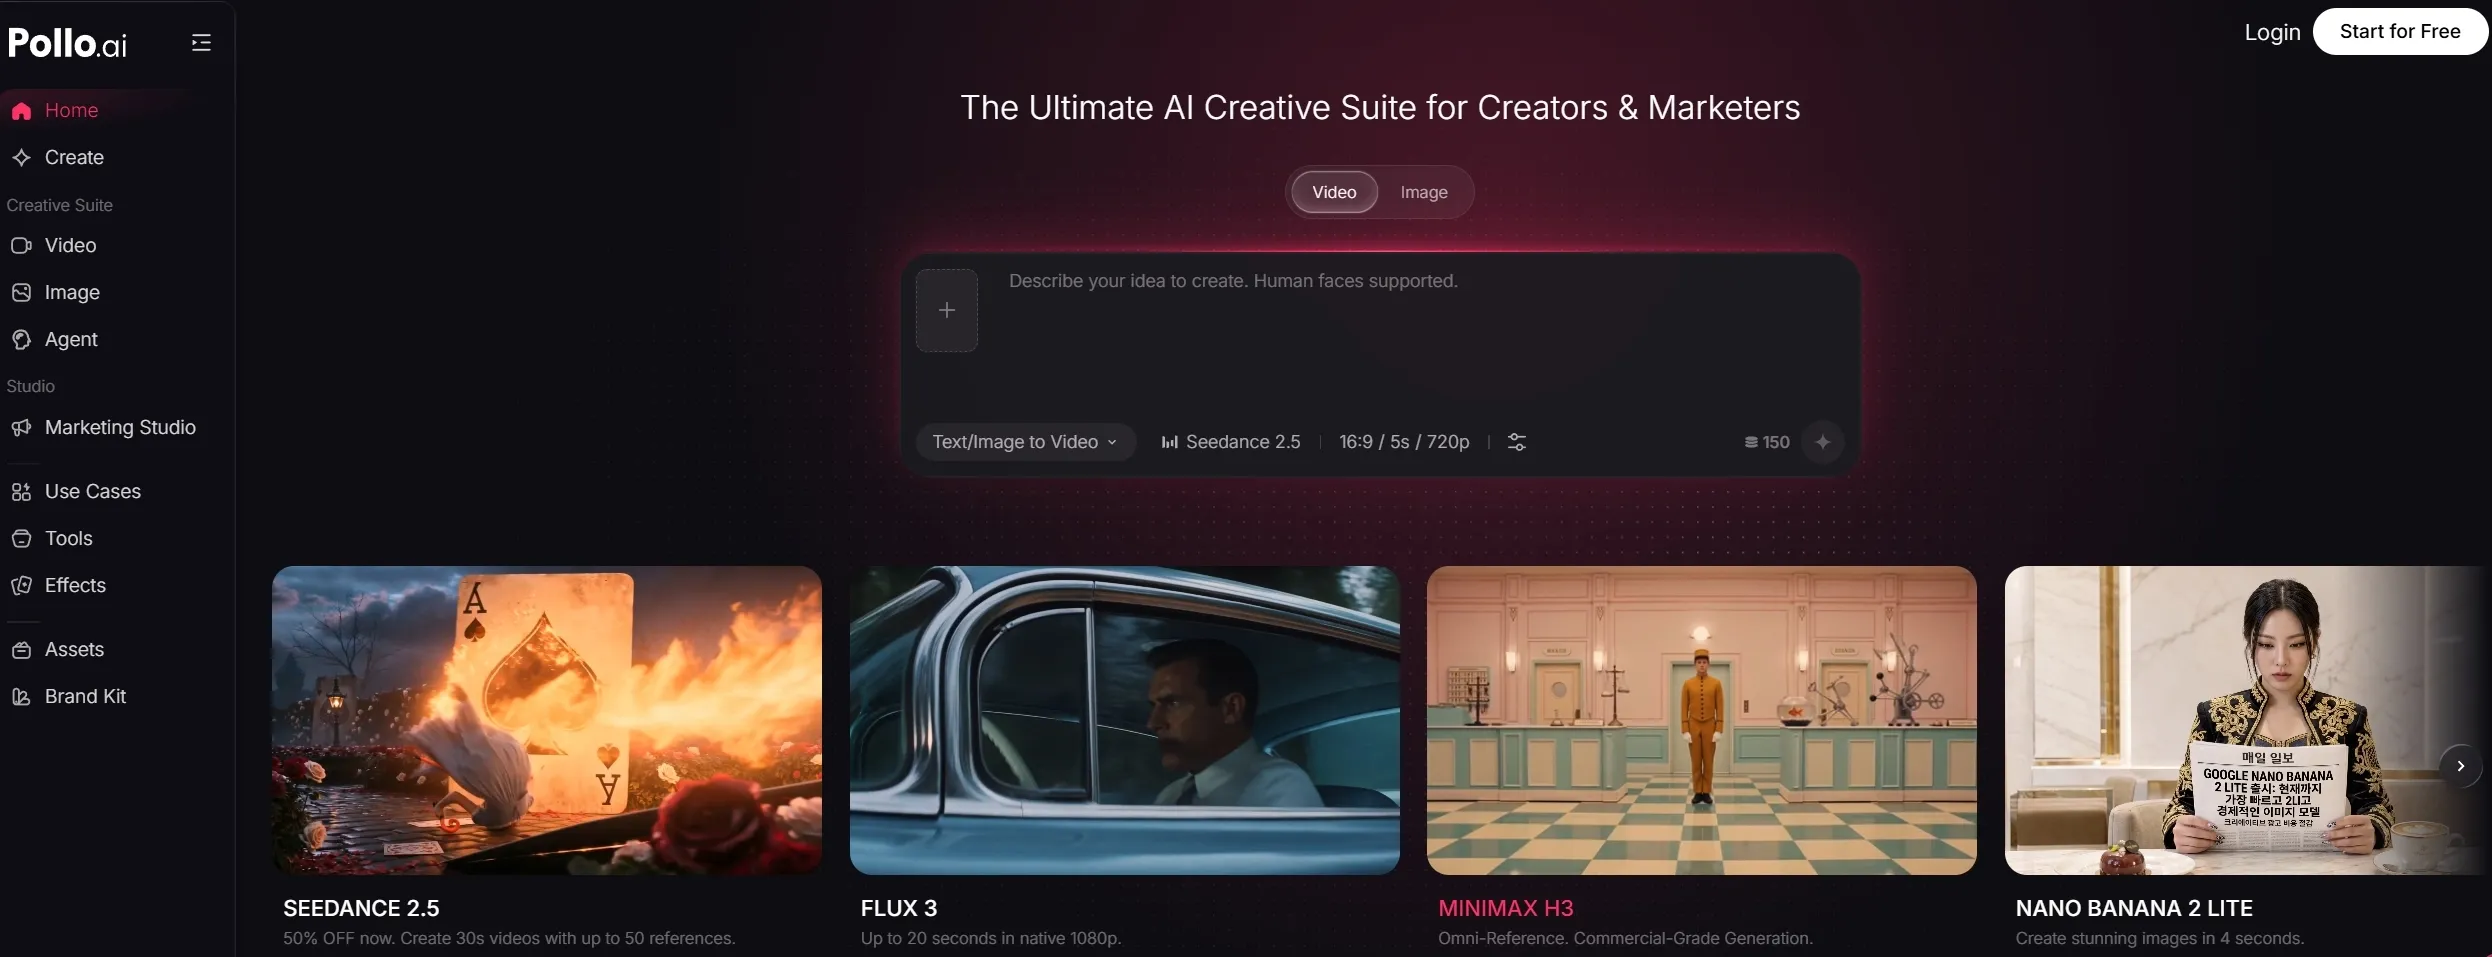Click the Create sparkle icon in sidebar
This screenshot has width=2492, height=957.
coord(21,157)
